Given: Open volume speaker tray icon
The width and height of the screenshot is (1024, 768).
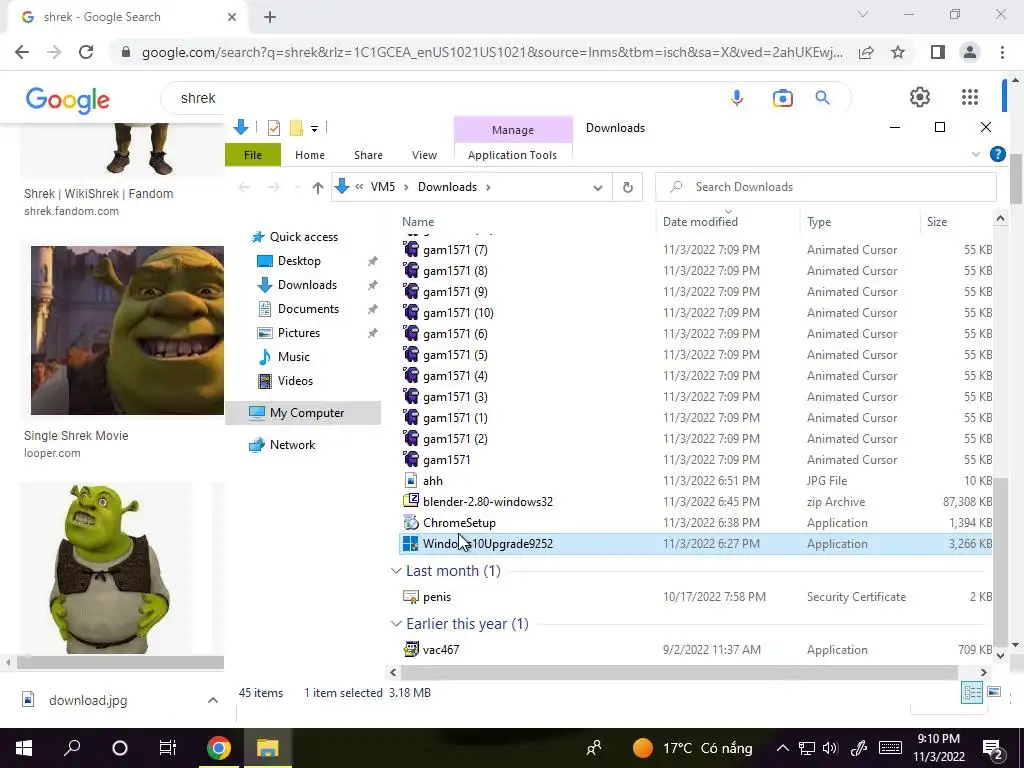Looking at the screenshot, I should pyautogui.click(x=830, y=748).
